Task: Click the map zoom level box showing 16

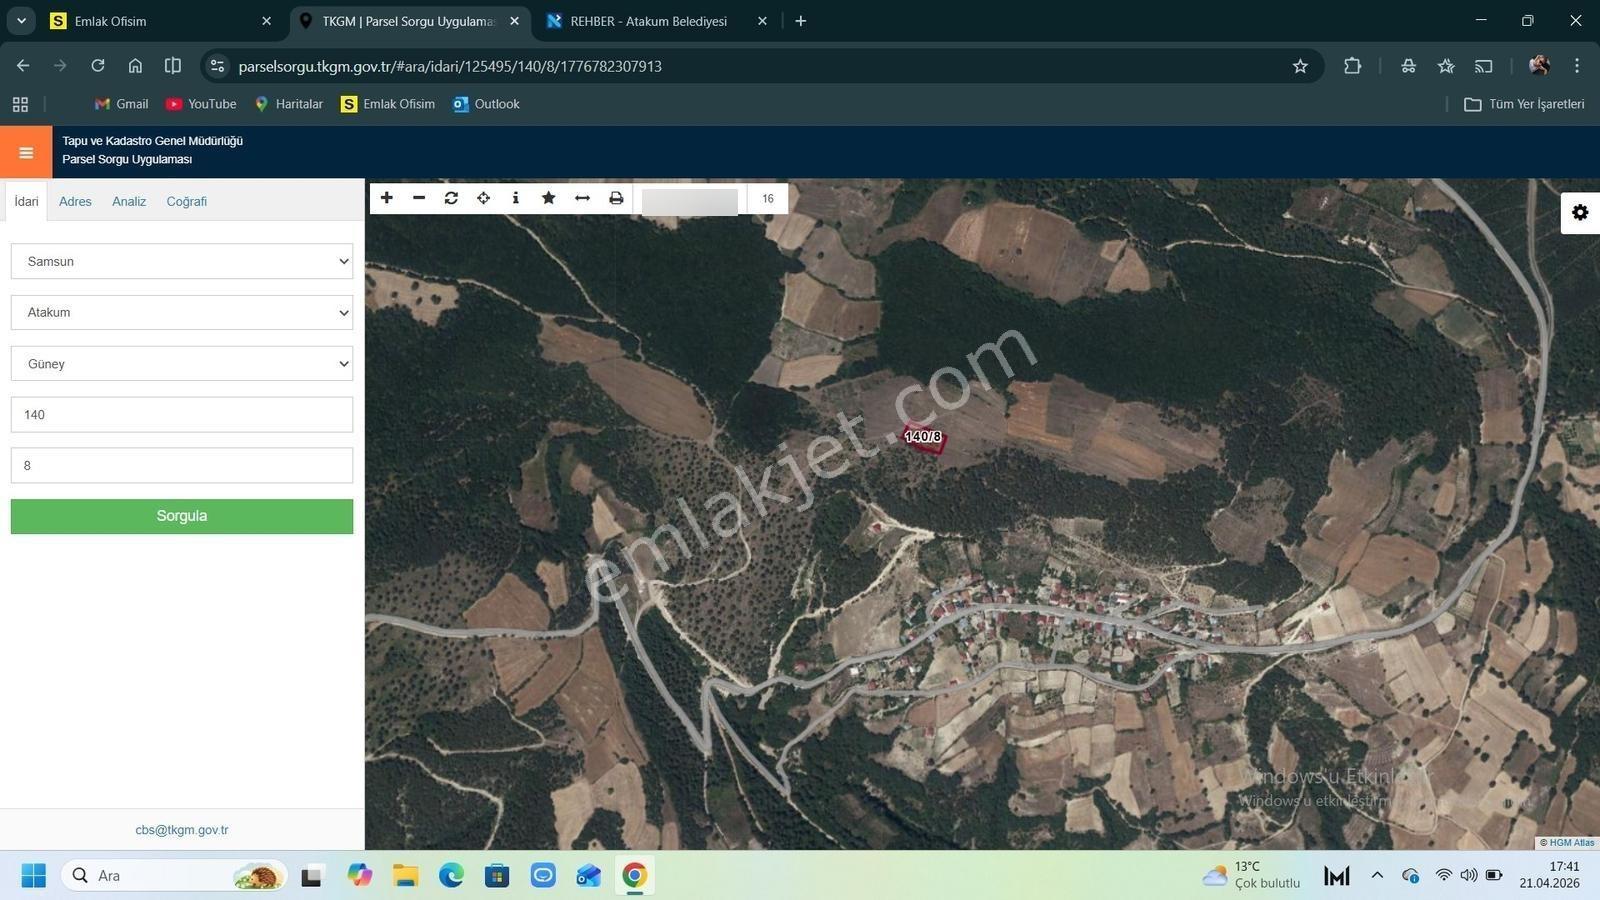Action: (x=768, y=198)
